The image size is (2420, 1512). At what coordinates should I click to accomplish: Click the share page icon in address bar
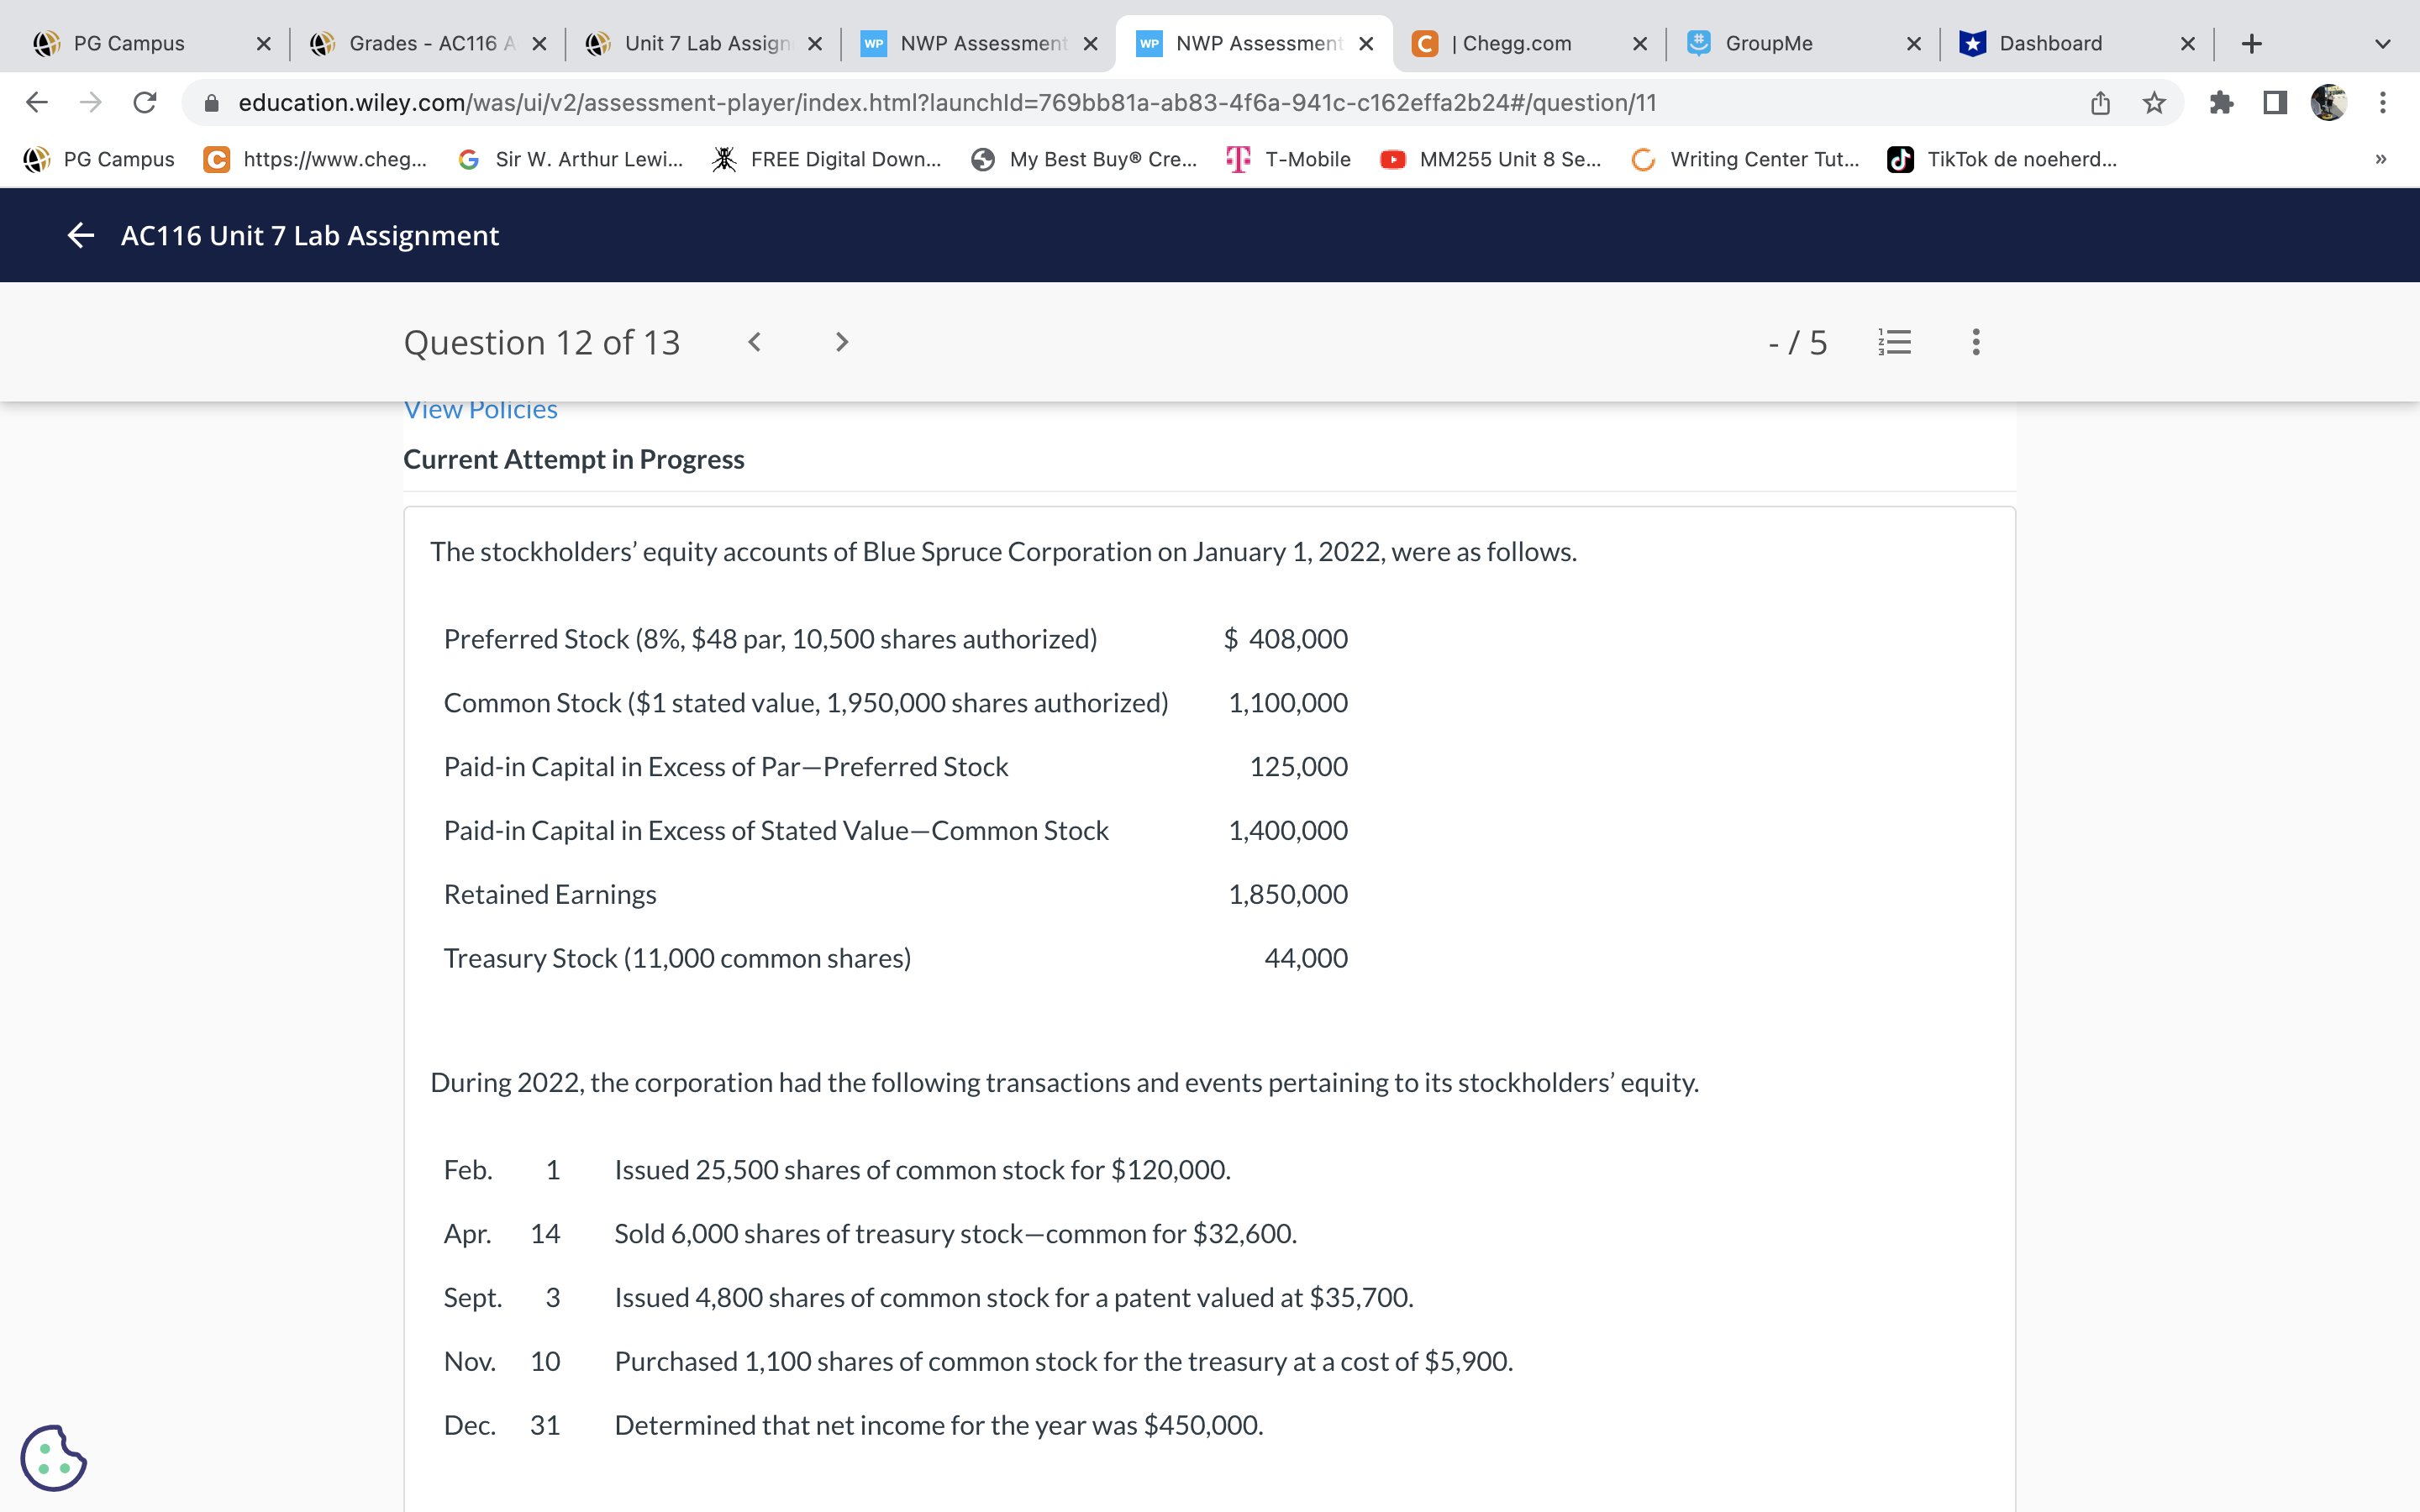(2100, 103)
